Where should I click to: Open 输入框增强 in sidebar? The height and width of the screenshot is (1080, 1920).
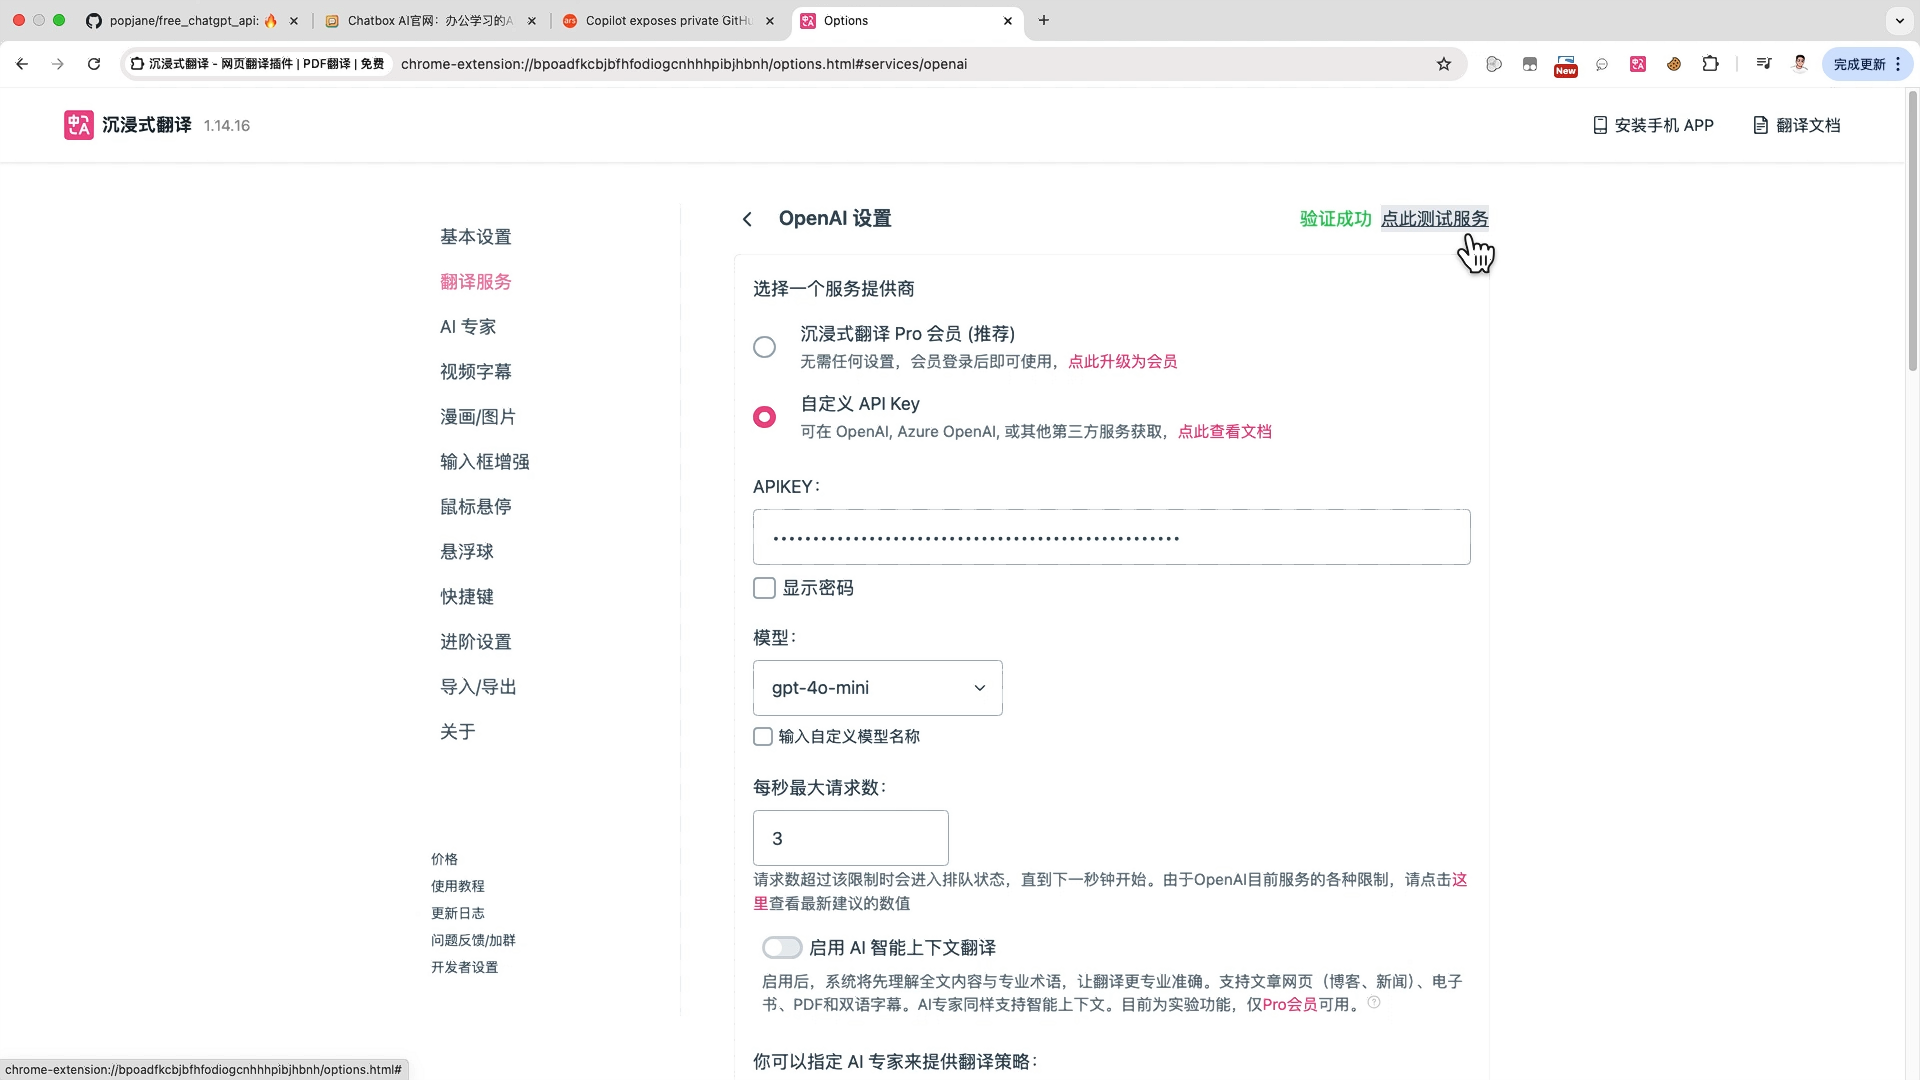coord(485,462)
